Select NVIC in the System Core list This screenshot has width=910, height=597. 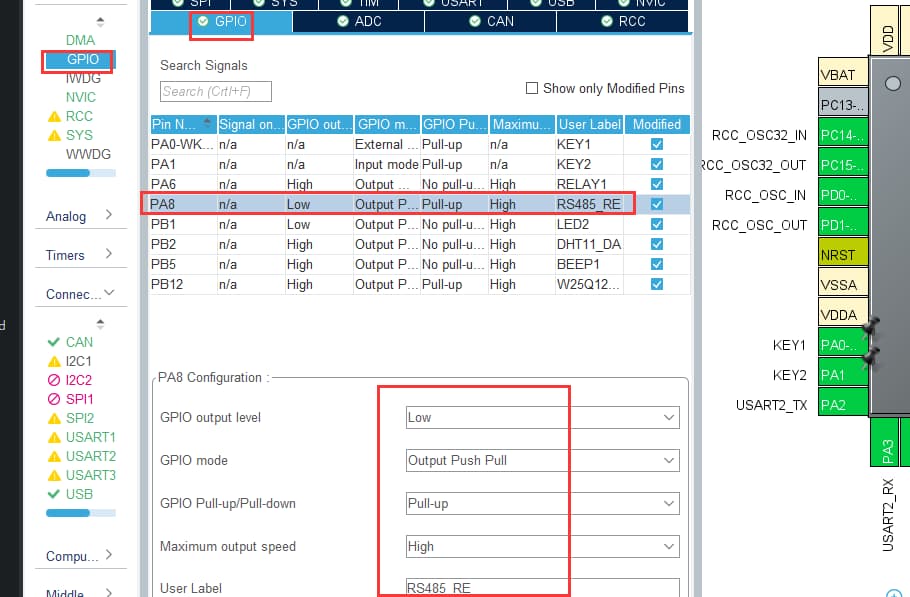(81, 97)
